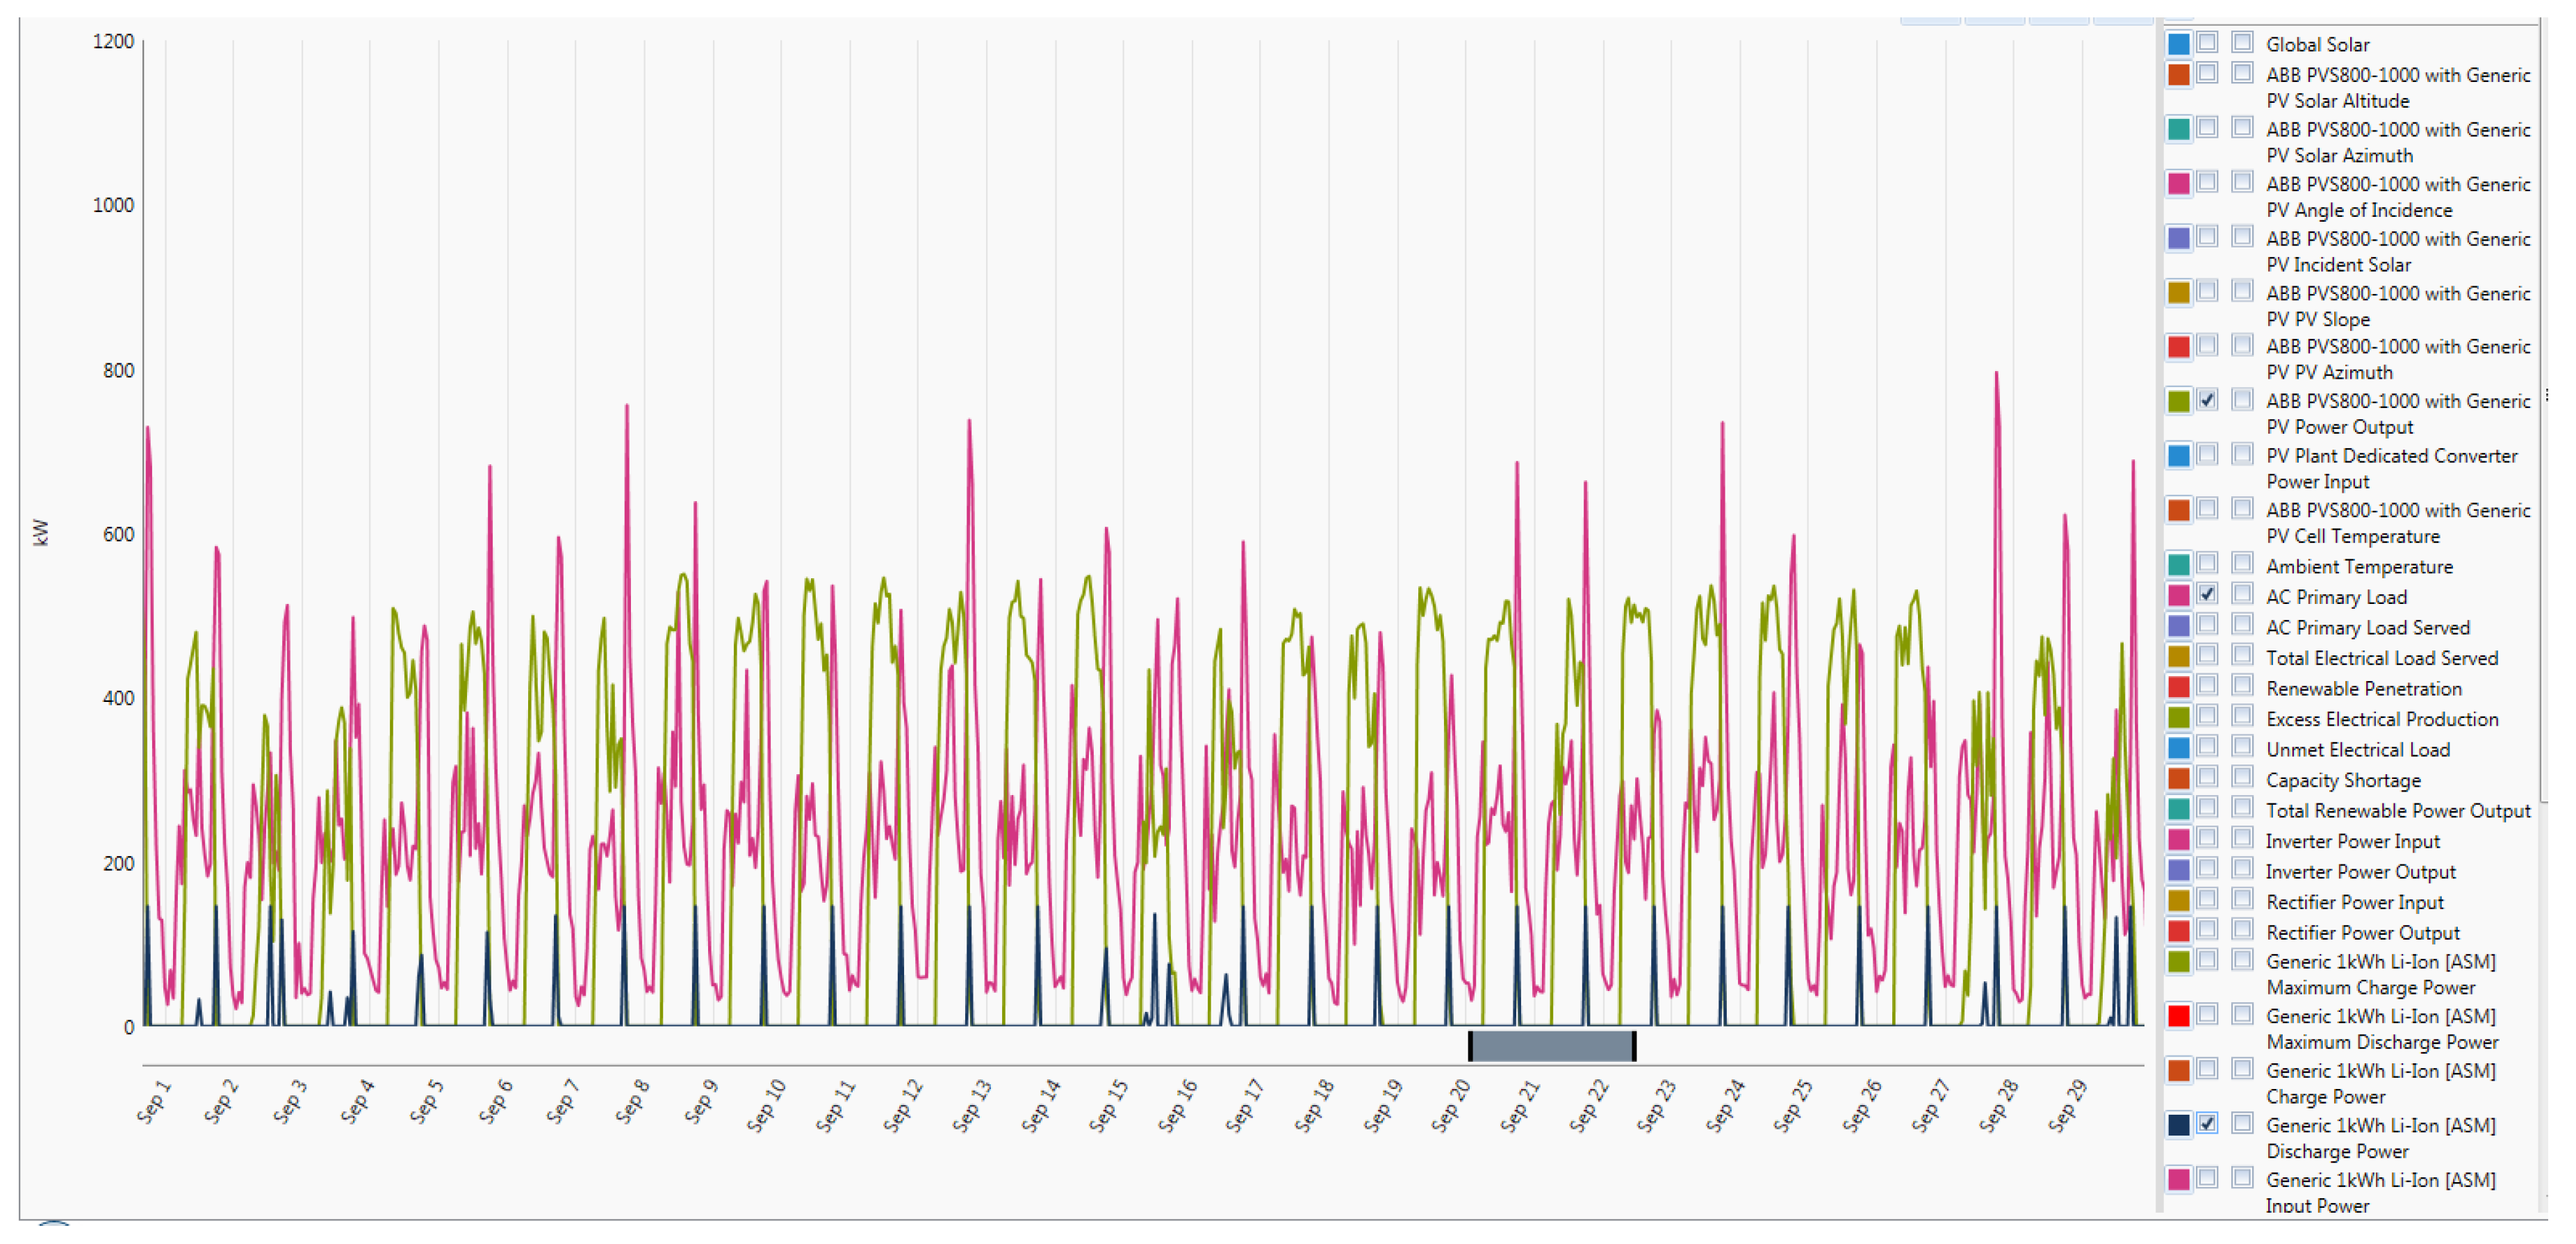The width and height of the screenshot is (2576, 1244).
Task: Click the Global Solar color swatch
Action: click(2178, 44)
